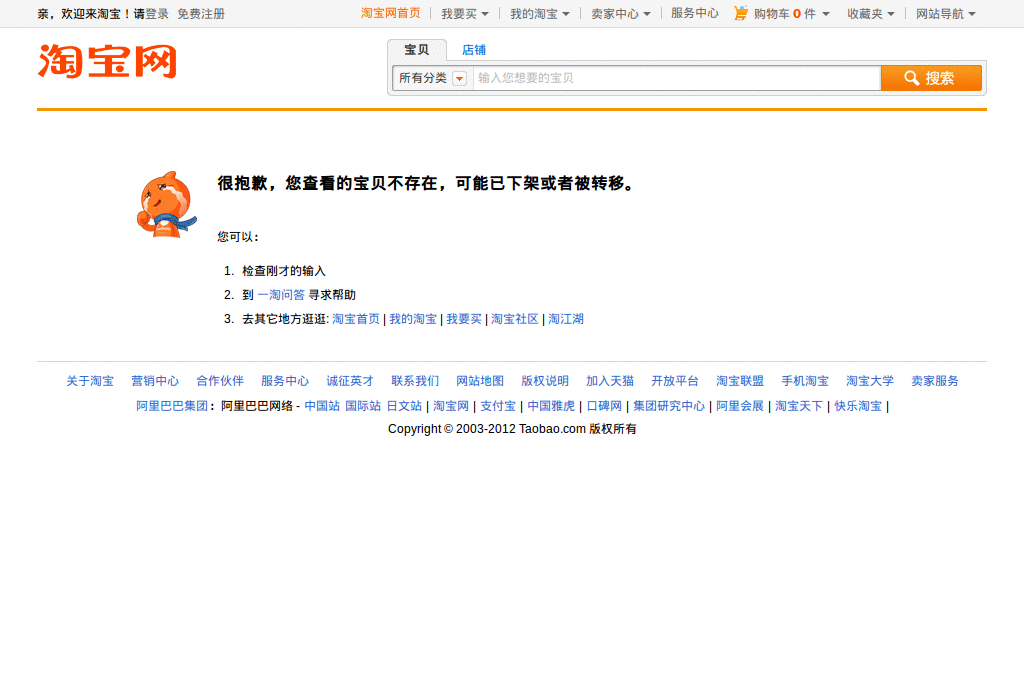Open 合作伙伴 footer link

coord(220,381)
